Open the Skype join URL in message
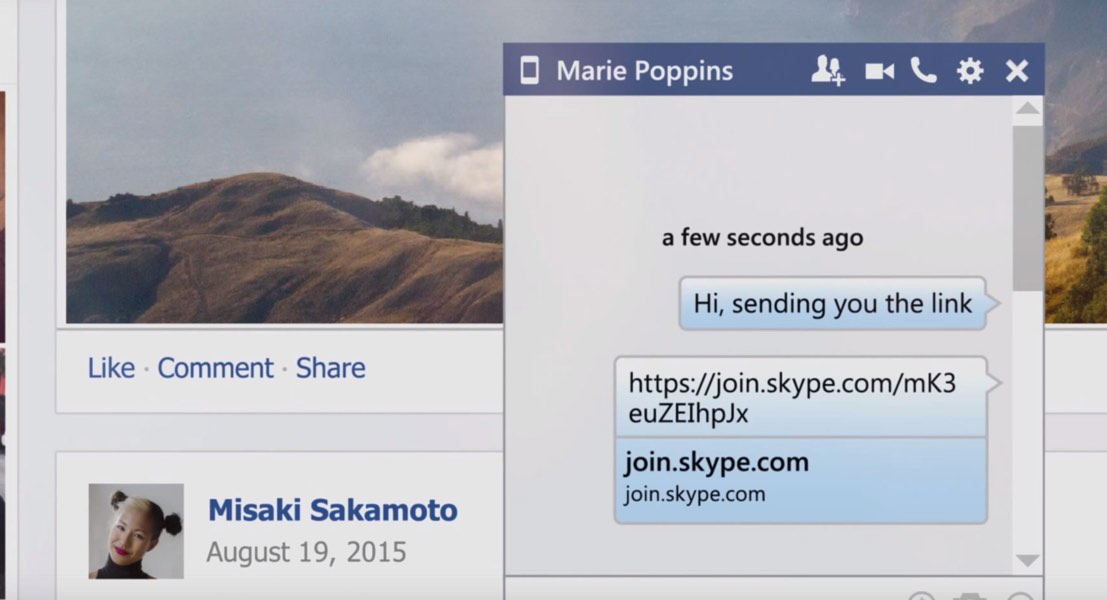Viewport: 1107px width, 600px height. pos(792,397)
